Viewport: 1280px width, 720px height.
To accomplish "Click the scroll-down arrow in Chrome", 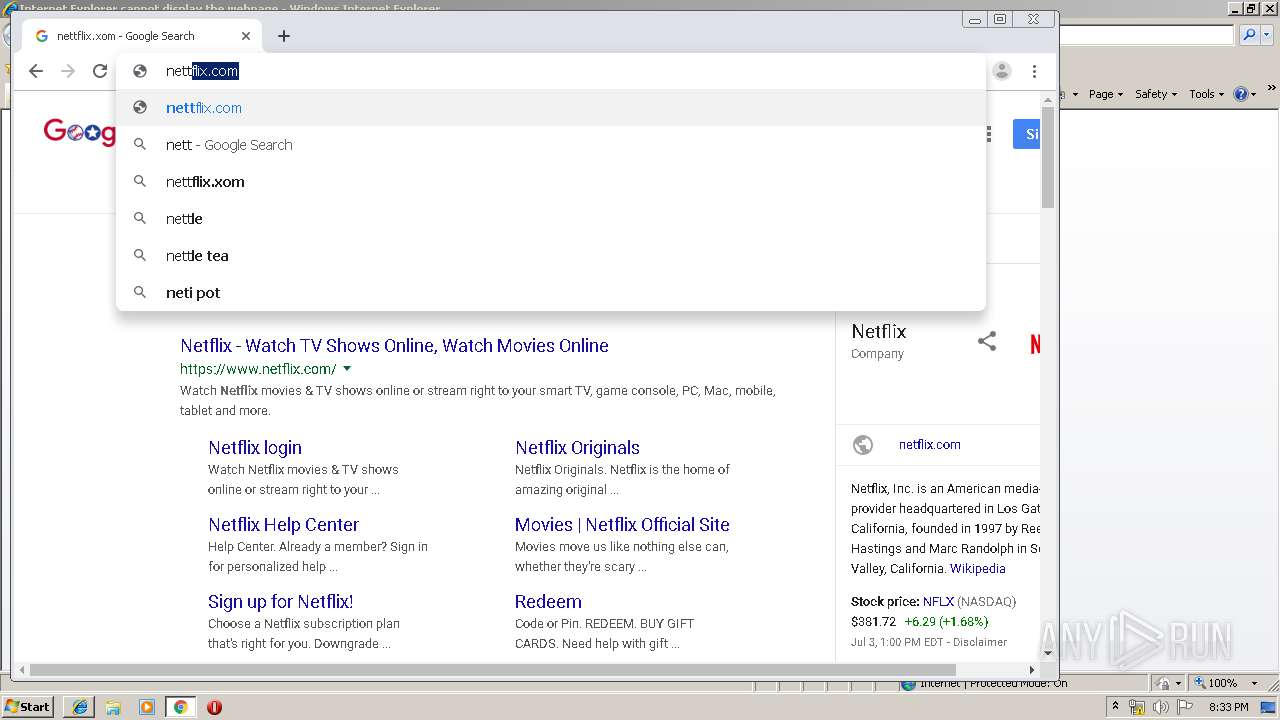I will click(x=1048, y=653).
